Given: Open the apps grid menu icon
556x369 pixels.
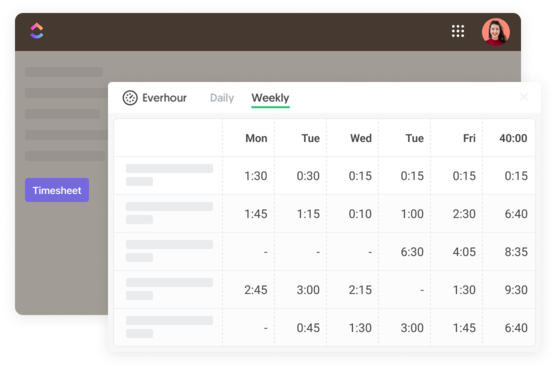Looking at the screenshot, I should click(x=458, y=31).
